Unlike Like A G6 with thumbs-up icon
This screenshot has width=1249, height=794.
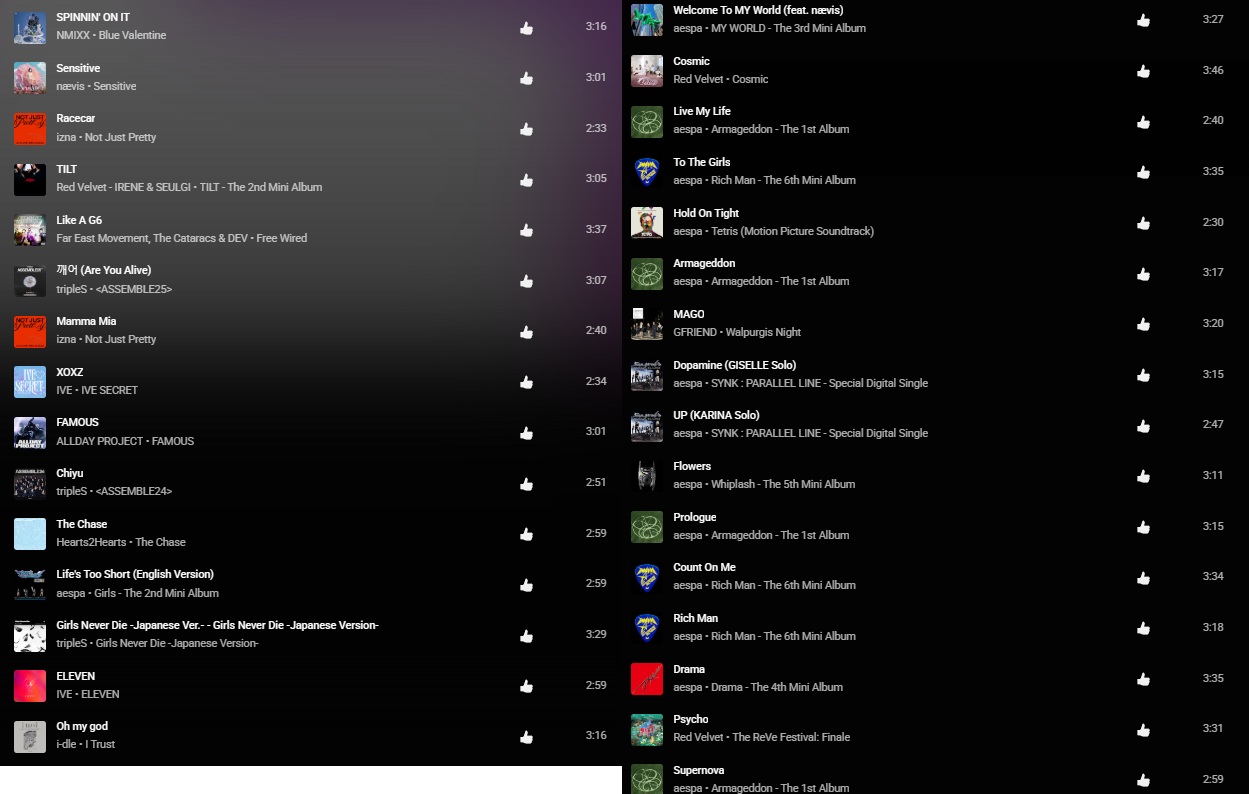click(x=526, y=230)
